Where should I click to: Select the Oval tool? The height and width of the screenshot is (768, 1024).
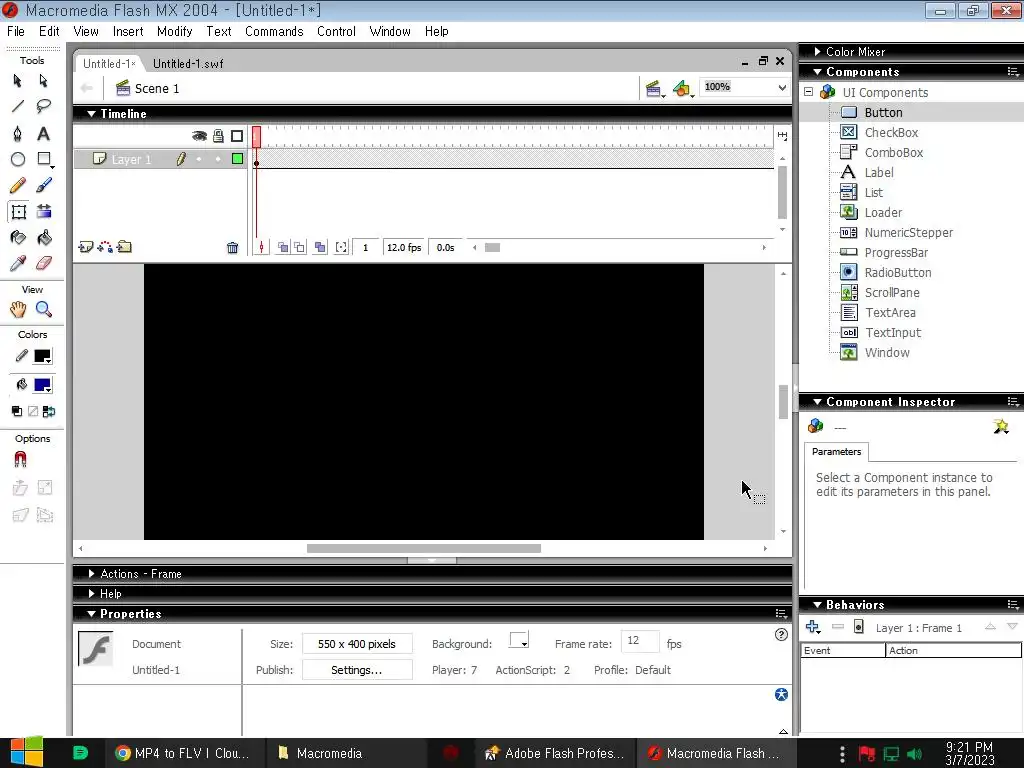(18, 159)
